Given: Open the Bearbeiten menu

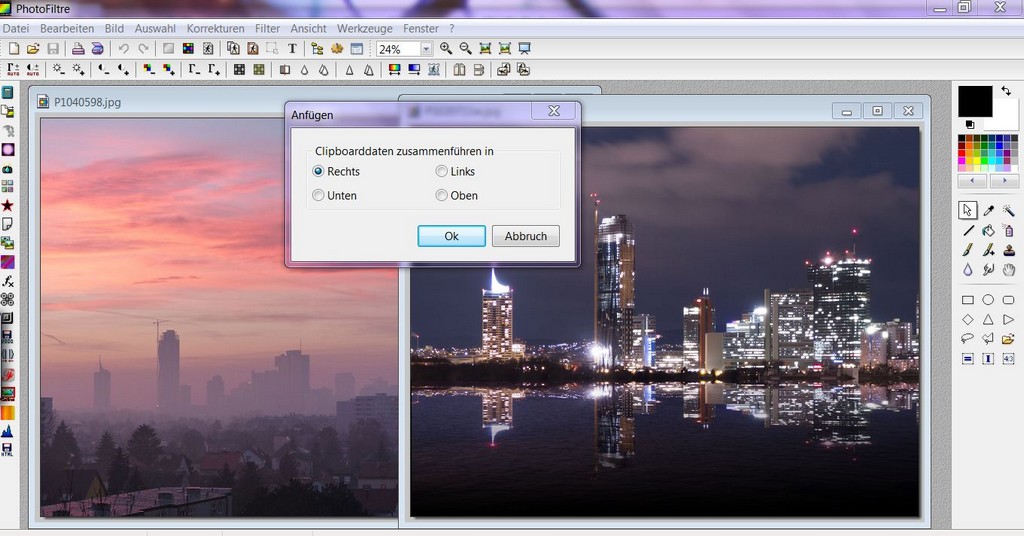Looking at the screenshot, I should point(67,29).
